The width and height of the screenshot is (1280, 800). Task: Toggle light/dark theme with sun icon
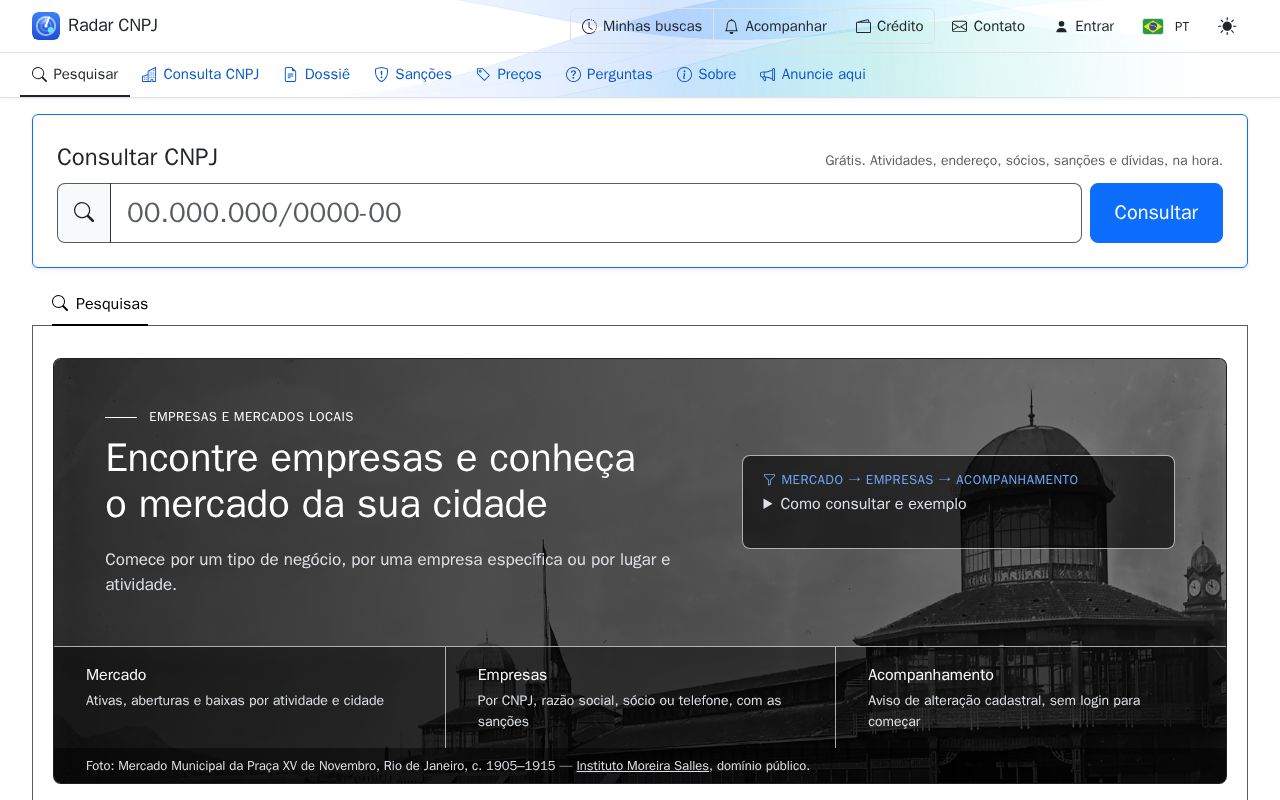1227,27
